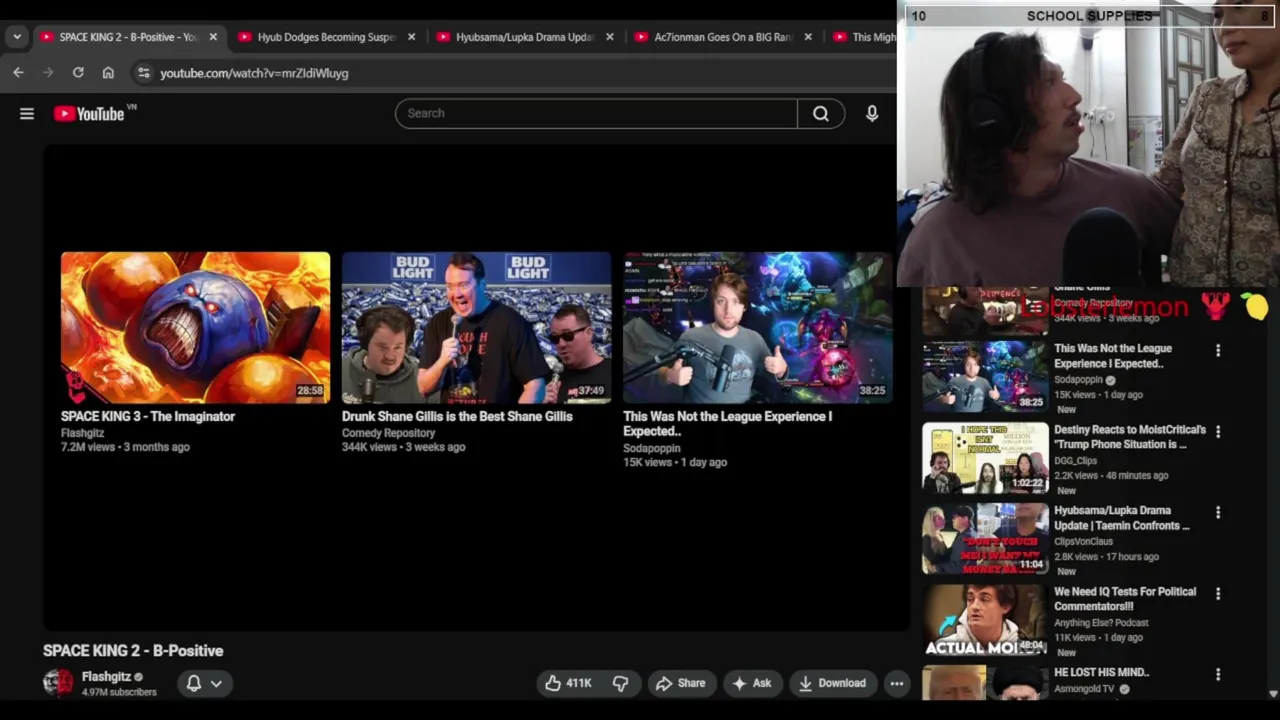The height and width of the screenshot is (720, 1280).
Task: Click the URL address bar text
Action: pyautogui.click(x=254, y=73)
